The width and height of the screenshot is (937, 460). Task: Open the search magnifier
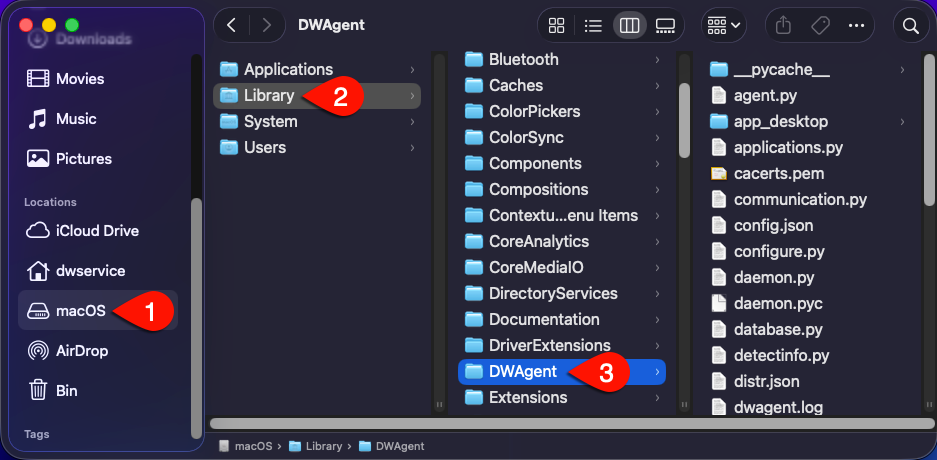pos(911,25)
